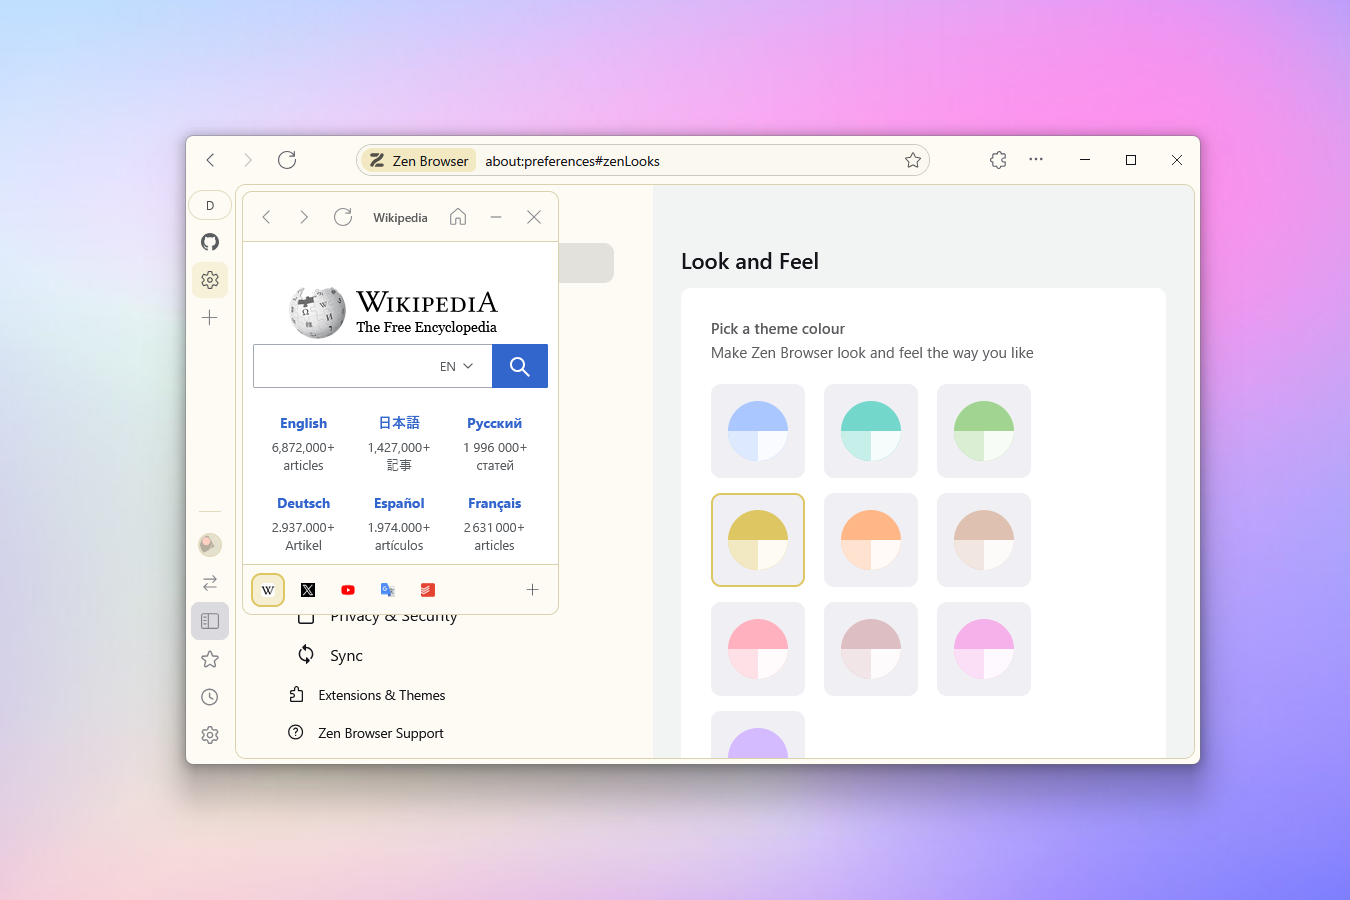Image resolution: width=1350 pixels, height=900 pixels.
Task: Select the Todoist pinned tab
Action: (427, 590)
